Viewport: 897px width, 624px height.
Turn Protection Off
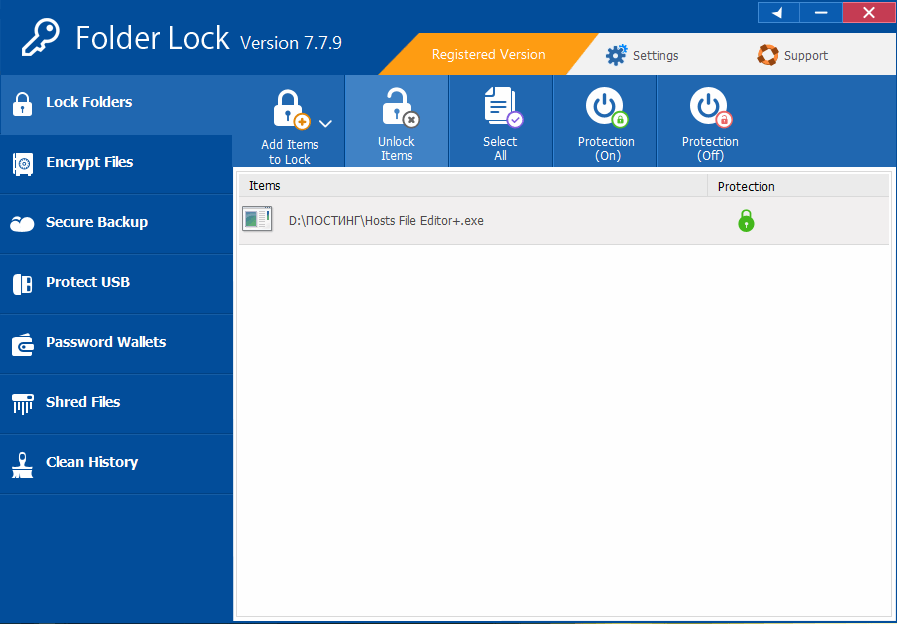(710, 107)
